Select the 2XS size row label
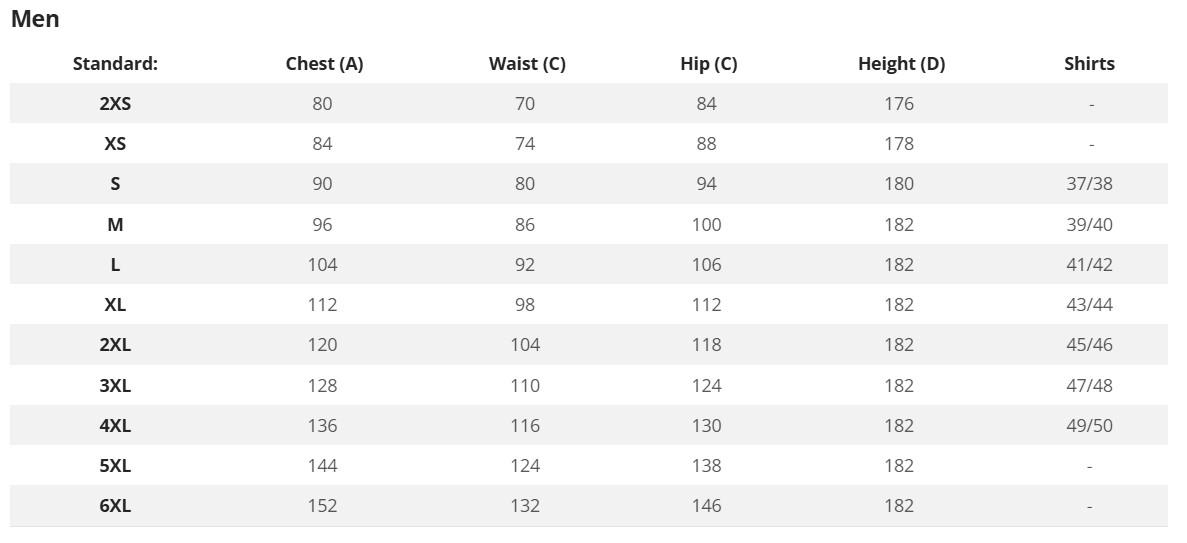The width and height of the screenshot is (1187, 543). tap(115, 104)
